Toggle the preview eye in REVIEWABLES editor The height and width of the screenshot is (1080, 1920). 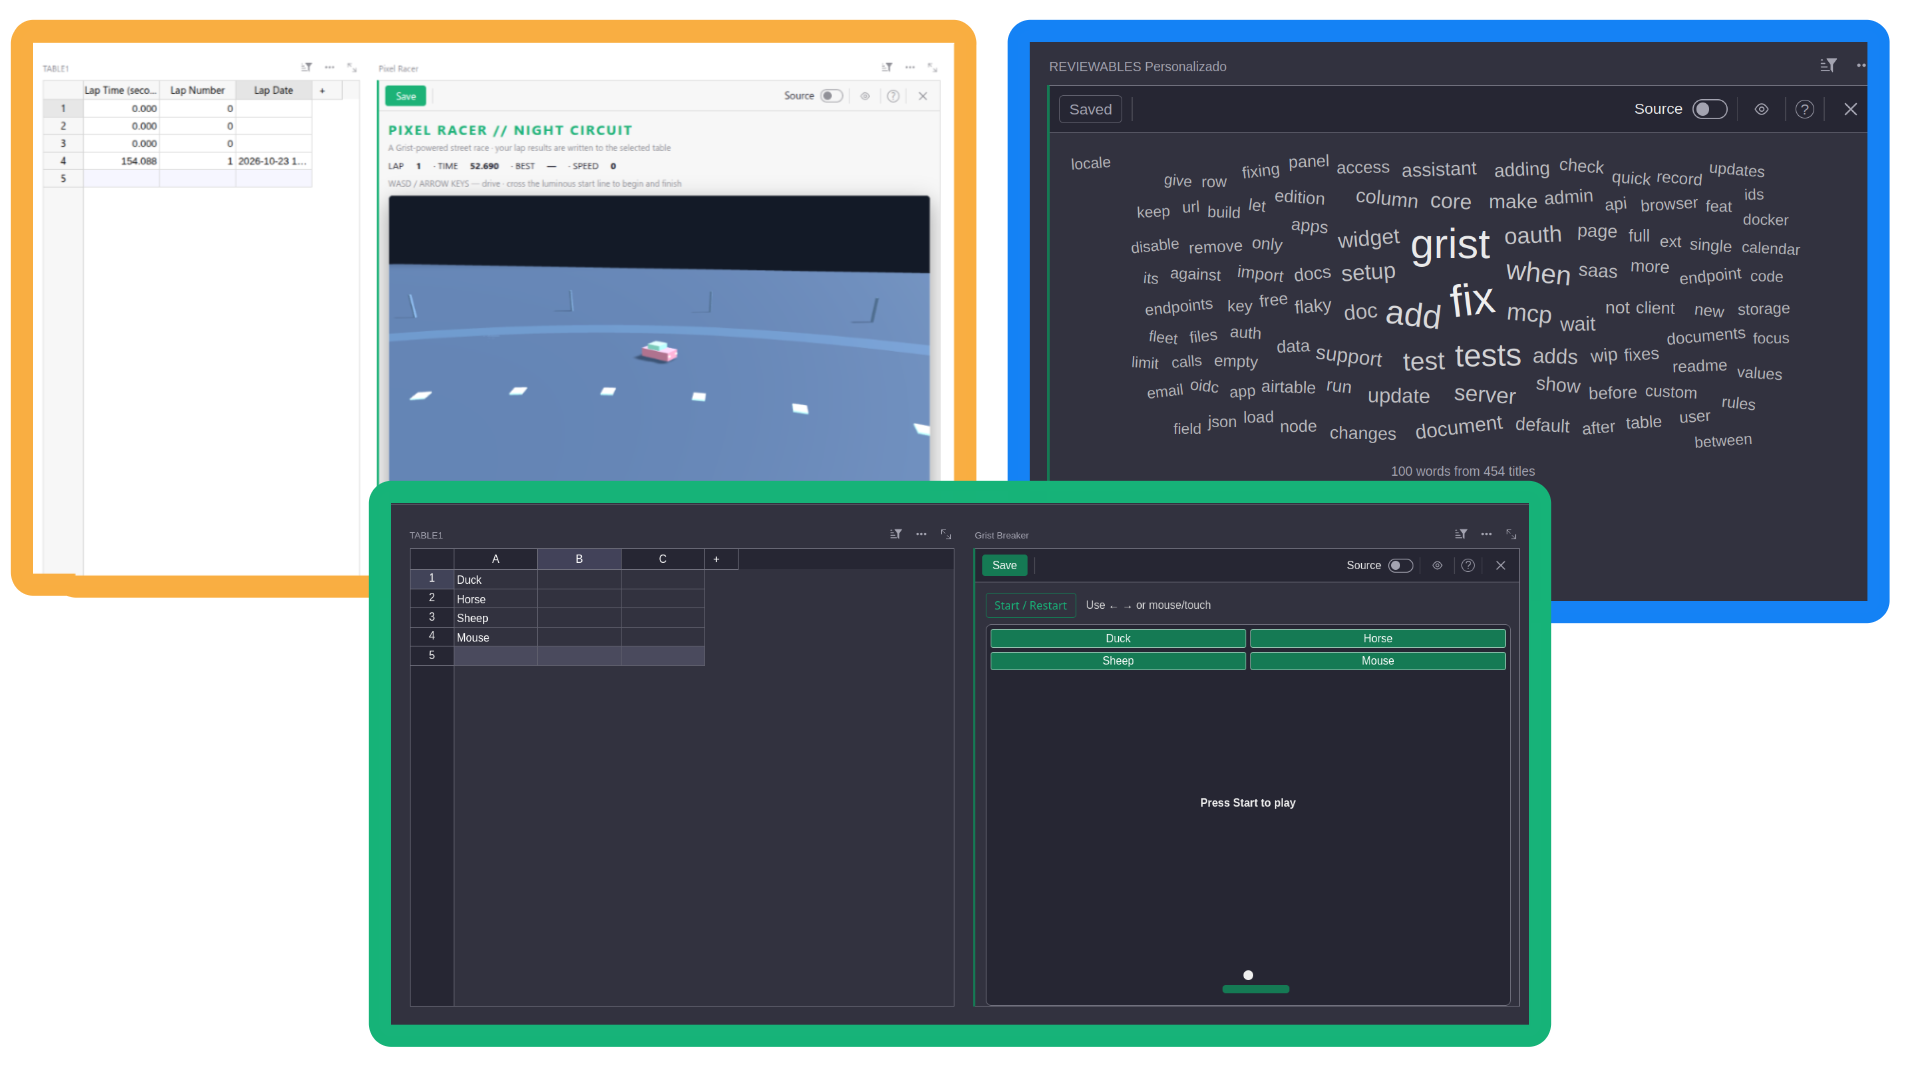(1761, 109)
